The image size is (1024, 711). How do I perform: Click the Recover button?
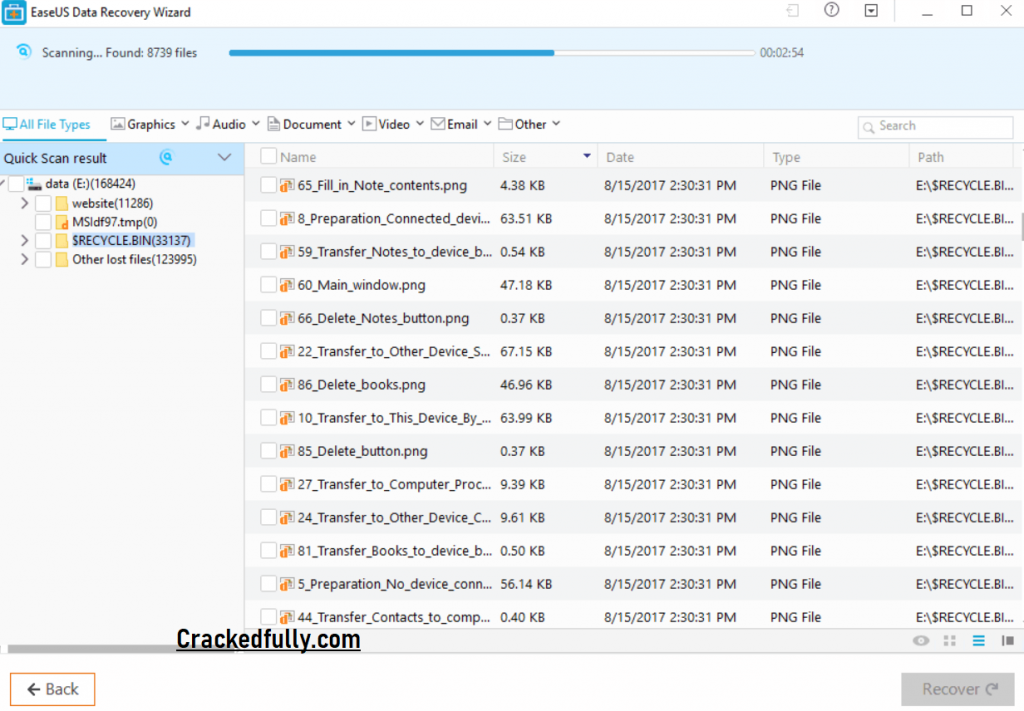(x=959, y=689)
